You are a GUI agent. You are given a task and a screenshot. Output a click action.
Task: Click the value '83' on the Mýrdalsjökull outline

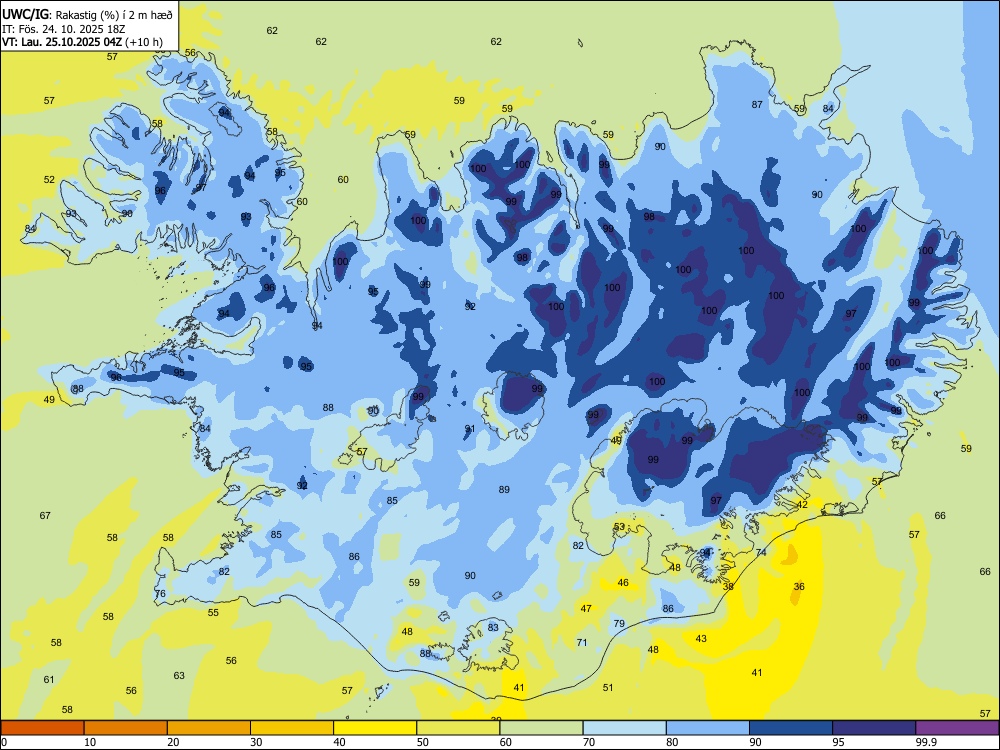click(493, 627)
